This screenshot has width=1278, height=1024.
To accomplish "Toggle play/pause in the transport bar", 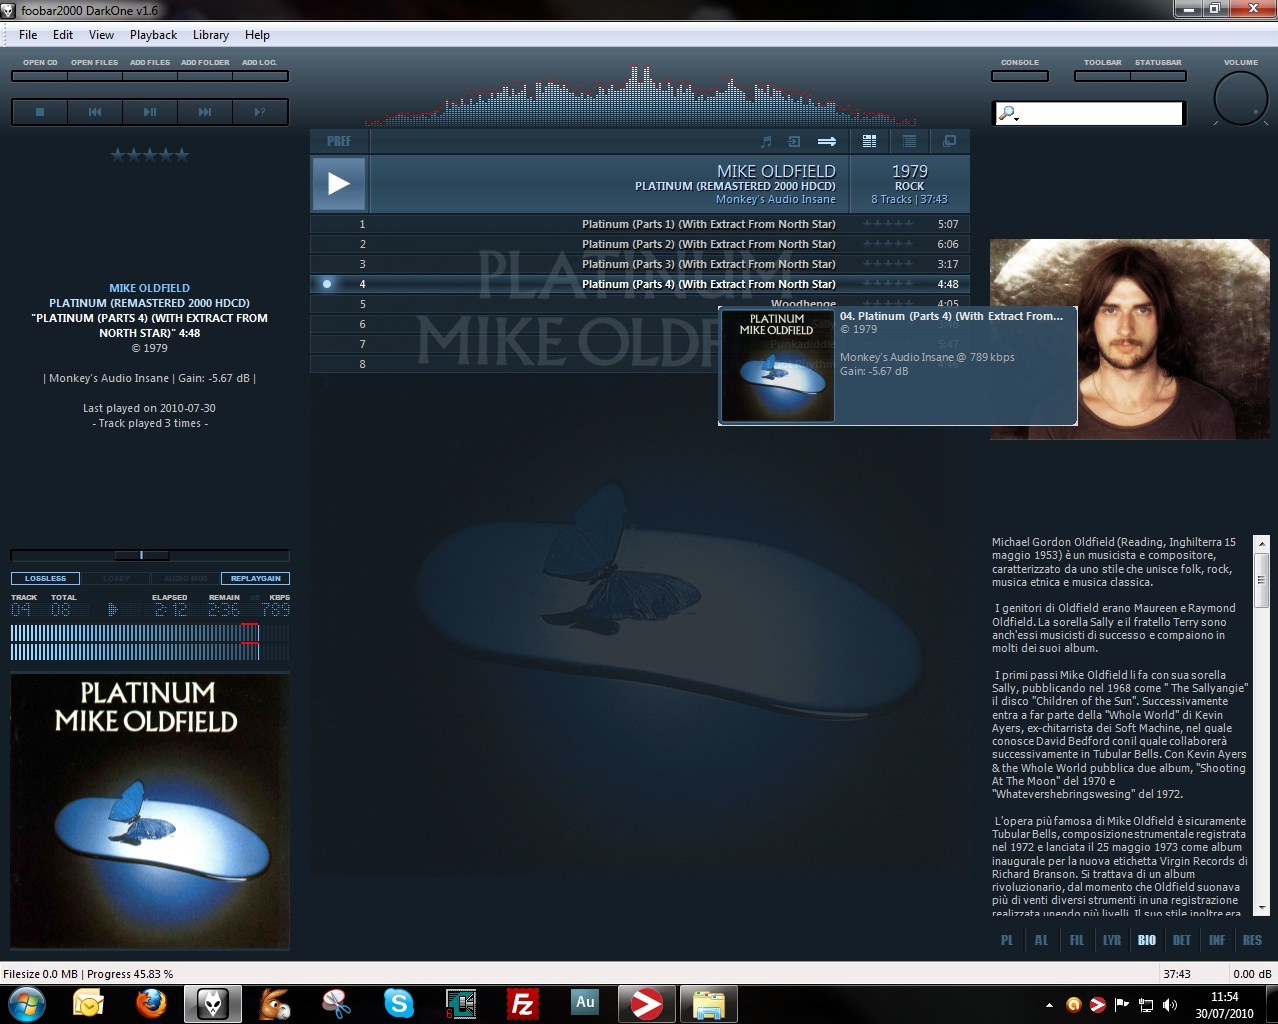I will tap(150, 112).
